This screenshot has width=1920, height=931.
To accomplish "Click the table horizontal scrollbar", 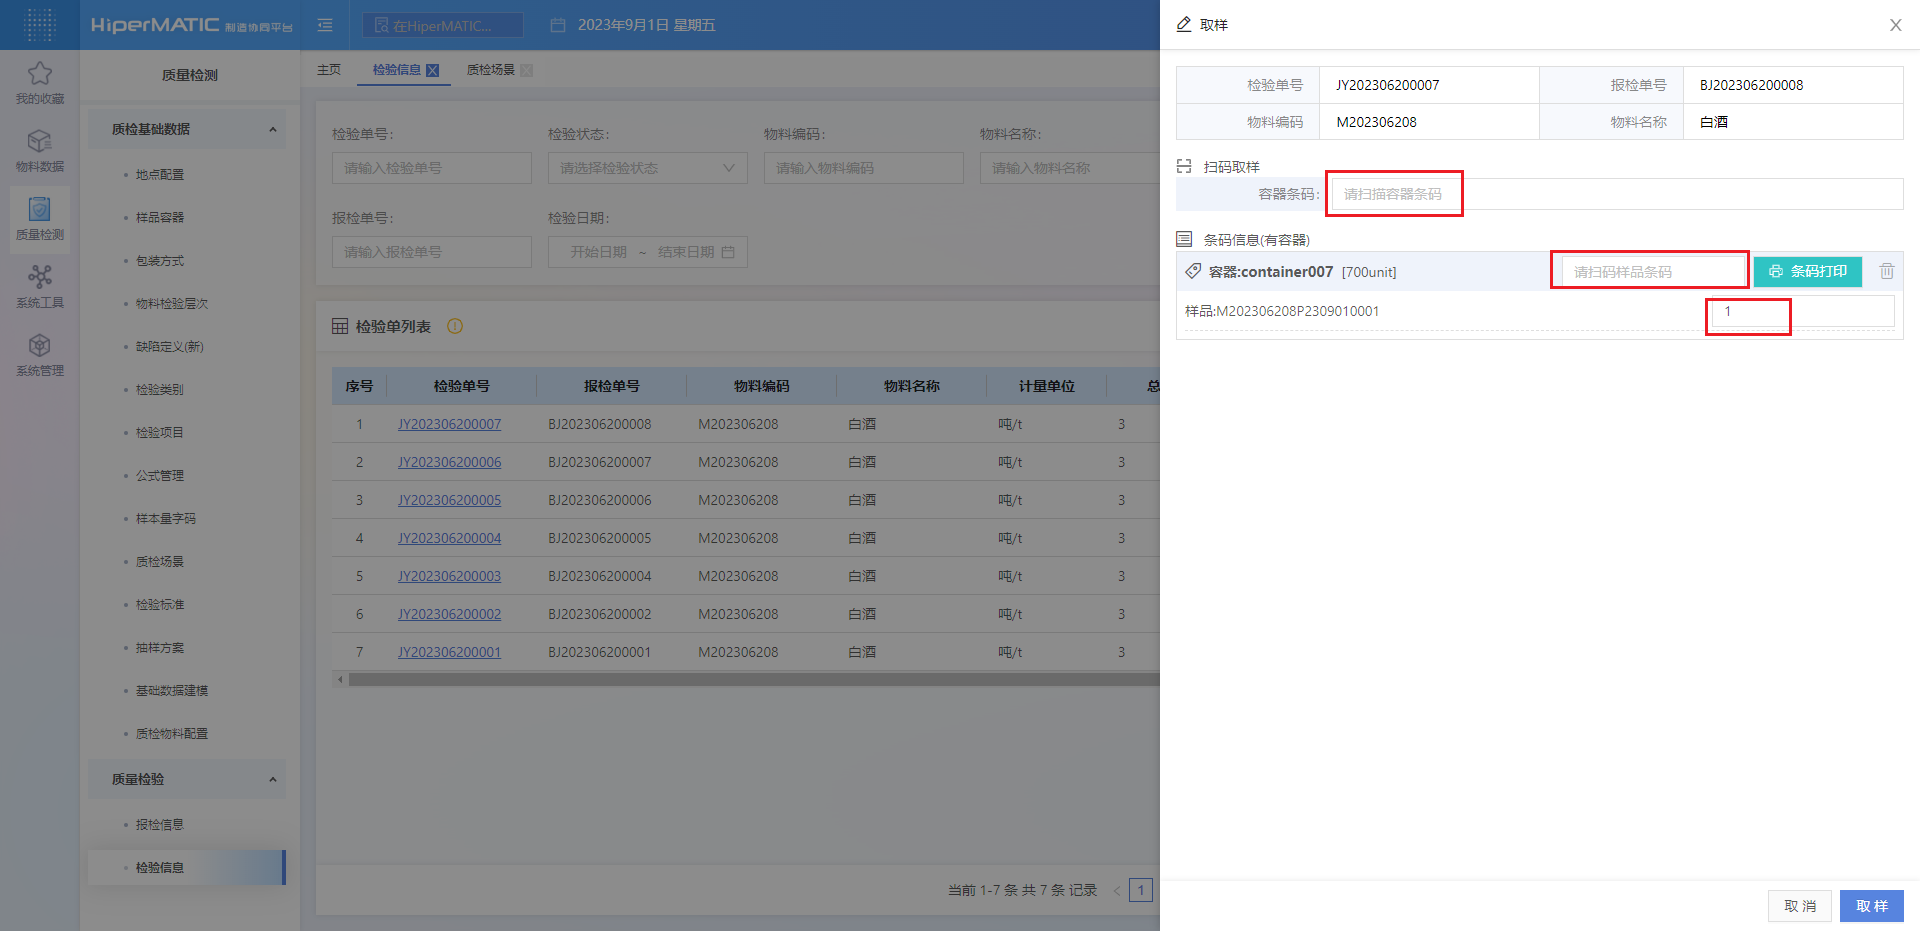I will tap(754, 679).
